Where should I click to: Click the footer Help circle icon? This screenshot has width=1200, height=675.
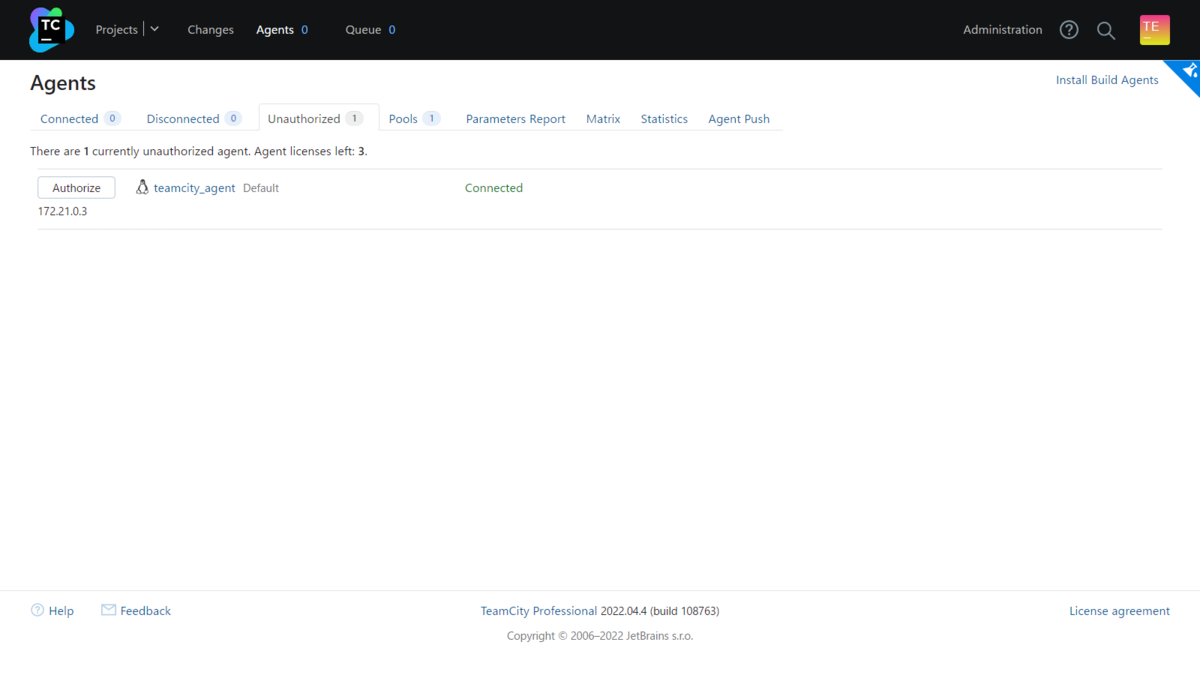point(38,610)
